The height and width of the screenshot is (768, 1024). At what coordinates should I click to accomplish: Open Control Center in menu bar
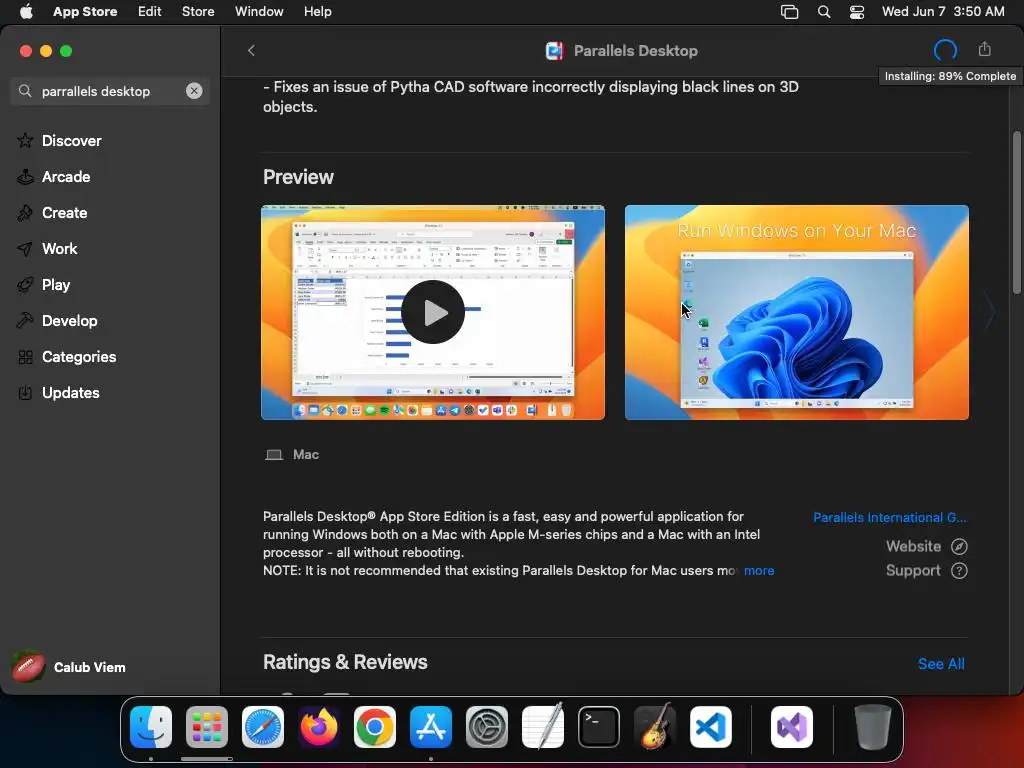pyautogui.click(x=857, y=12)
